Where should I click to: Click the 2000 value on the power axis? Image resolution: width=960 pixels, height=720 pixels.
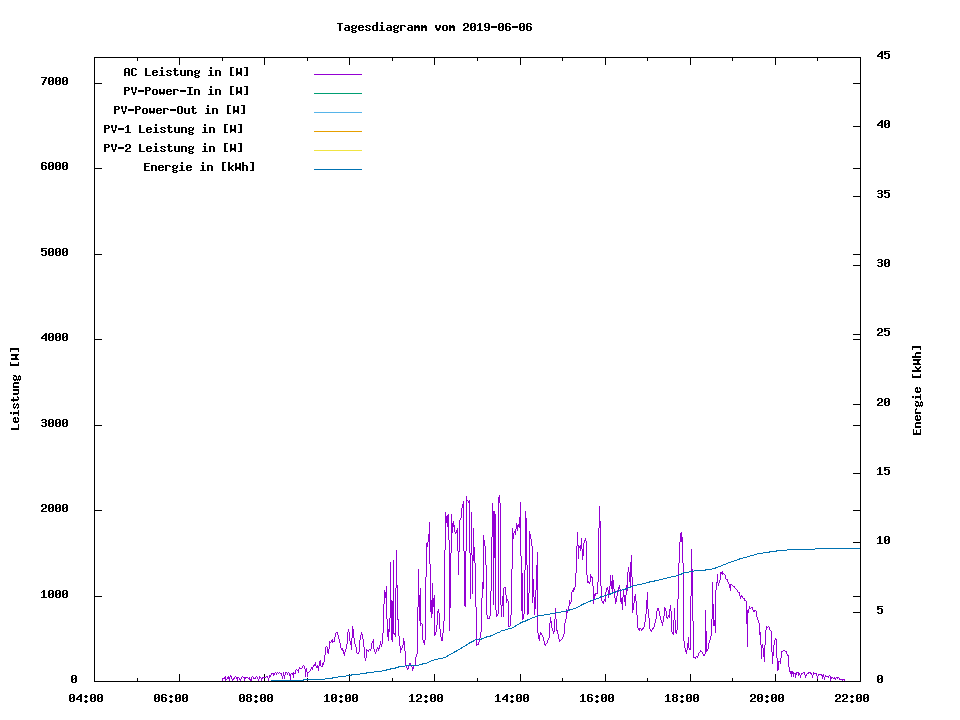(x=54, y=509)
